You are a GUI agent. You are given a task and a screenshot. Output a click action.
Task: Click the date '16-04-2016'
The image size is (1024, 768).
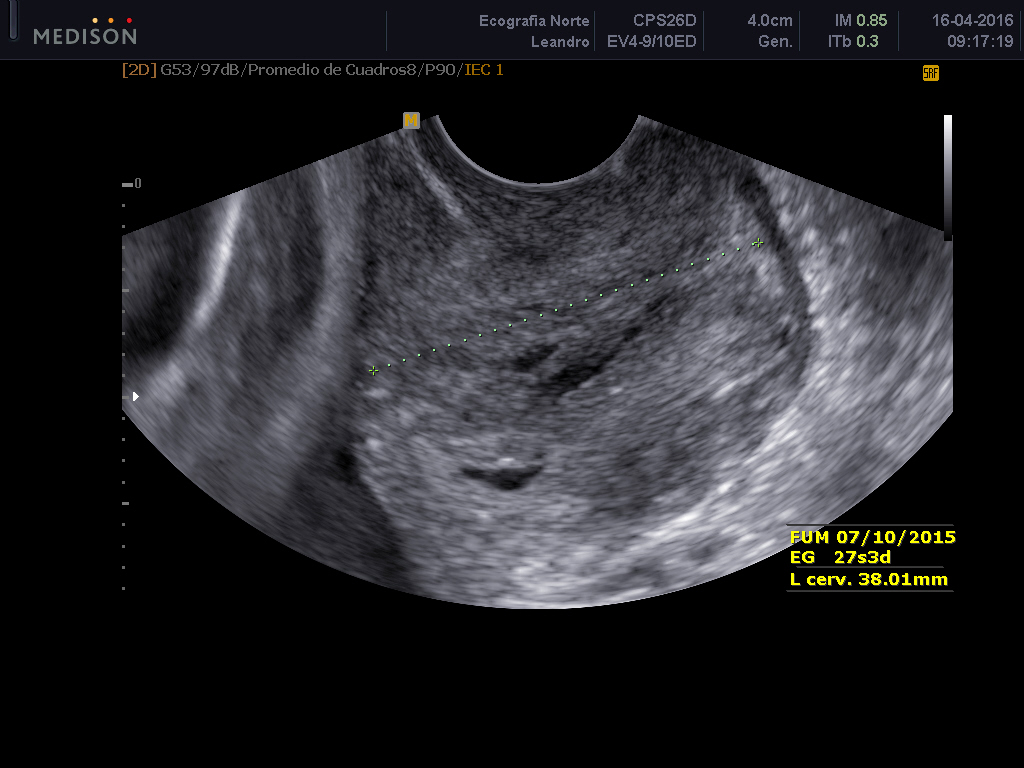(x=972, y=20)
